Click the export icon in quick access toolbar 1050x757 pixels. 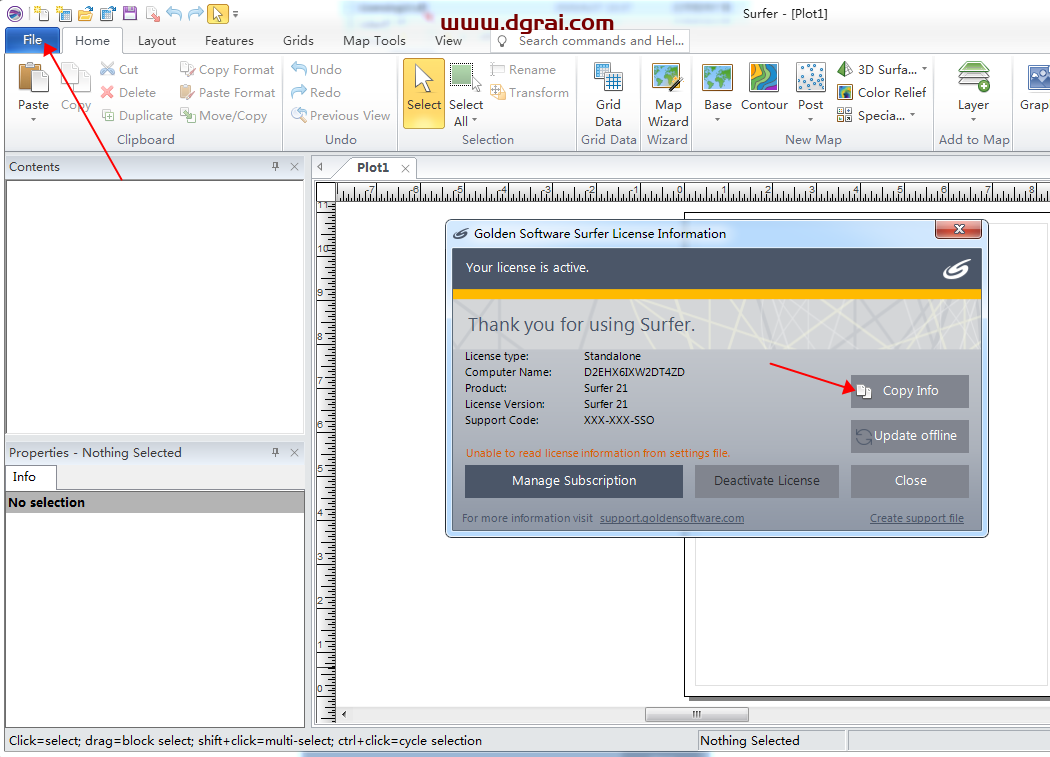[x=152, y=13]
